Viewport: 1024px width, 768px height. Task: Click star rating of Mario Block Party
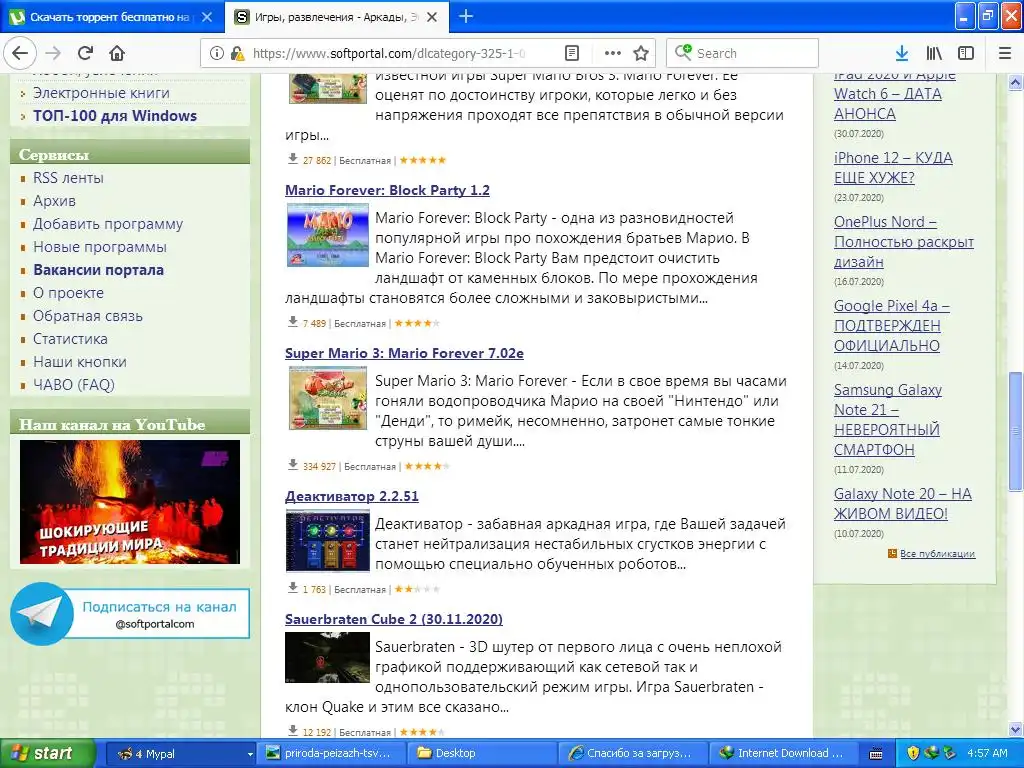[x=417, y=323]
